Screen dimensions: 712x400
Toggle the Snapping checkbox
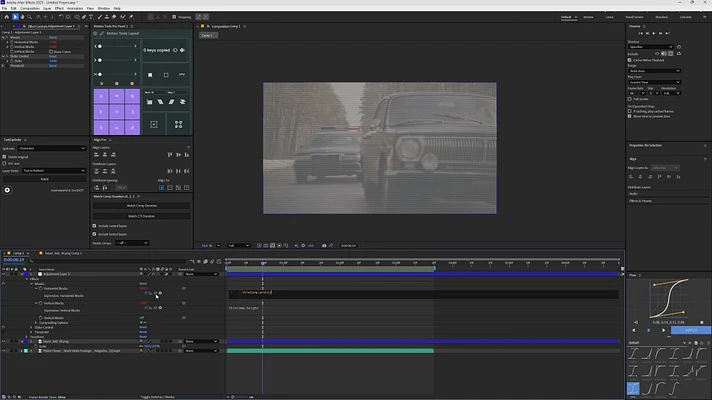point(174,17)
